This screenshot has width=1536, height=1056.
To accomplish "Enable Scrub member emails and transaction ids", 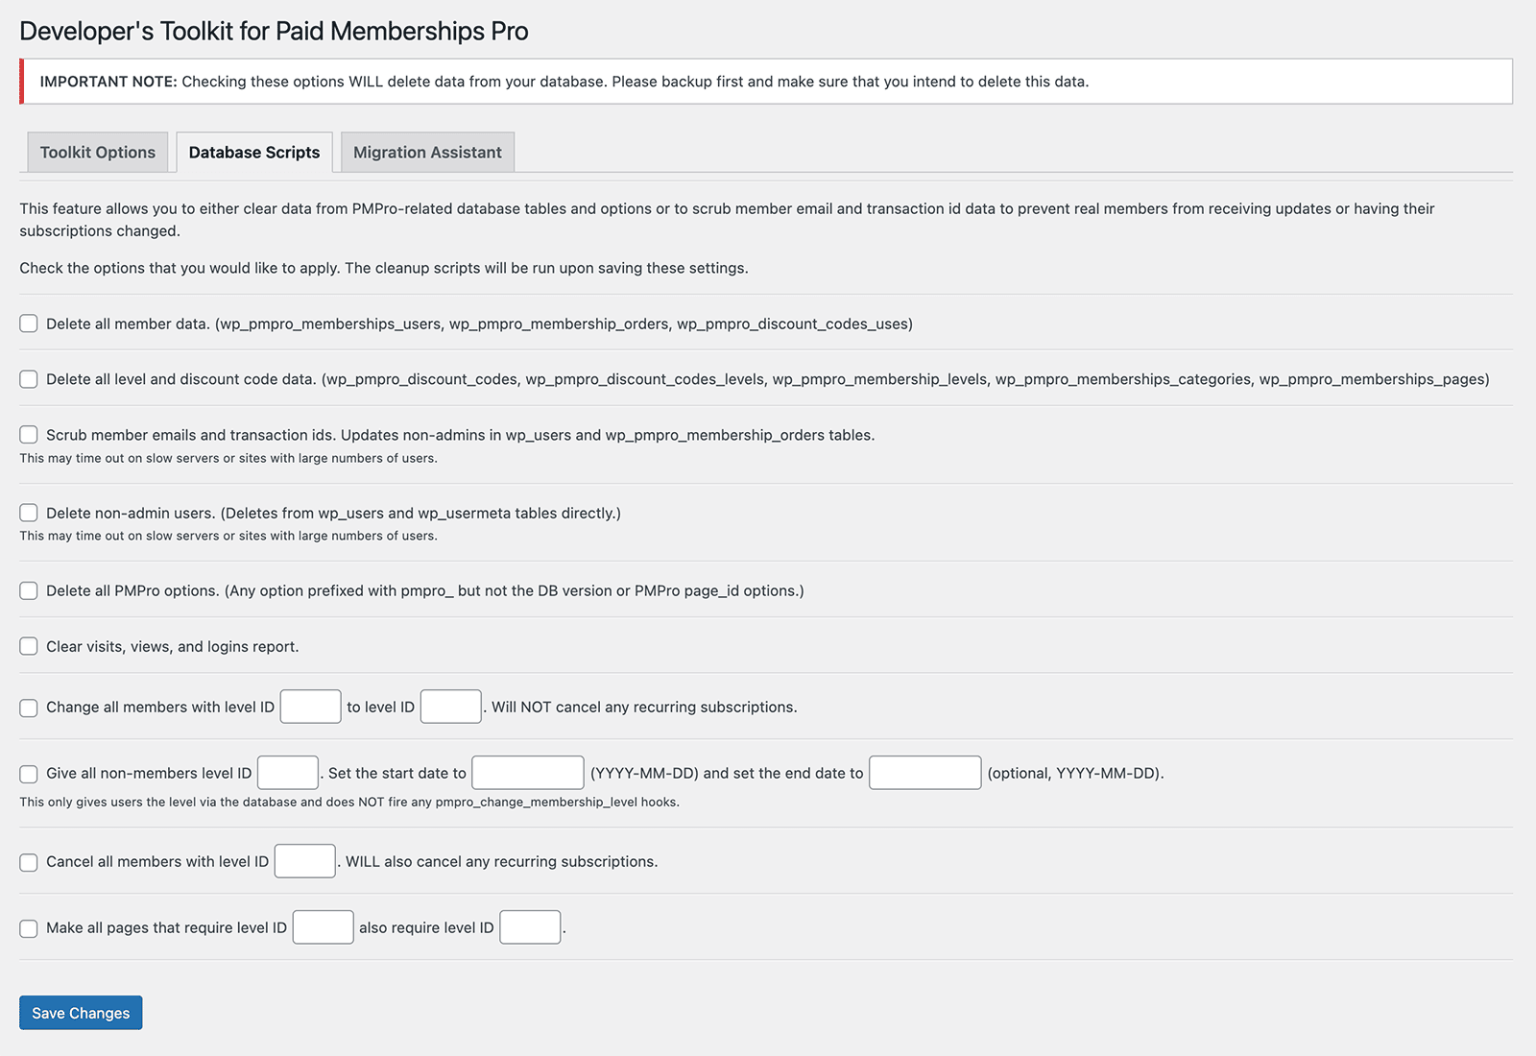I will [28, 434].
